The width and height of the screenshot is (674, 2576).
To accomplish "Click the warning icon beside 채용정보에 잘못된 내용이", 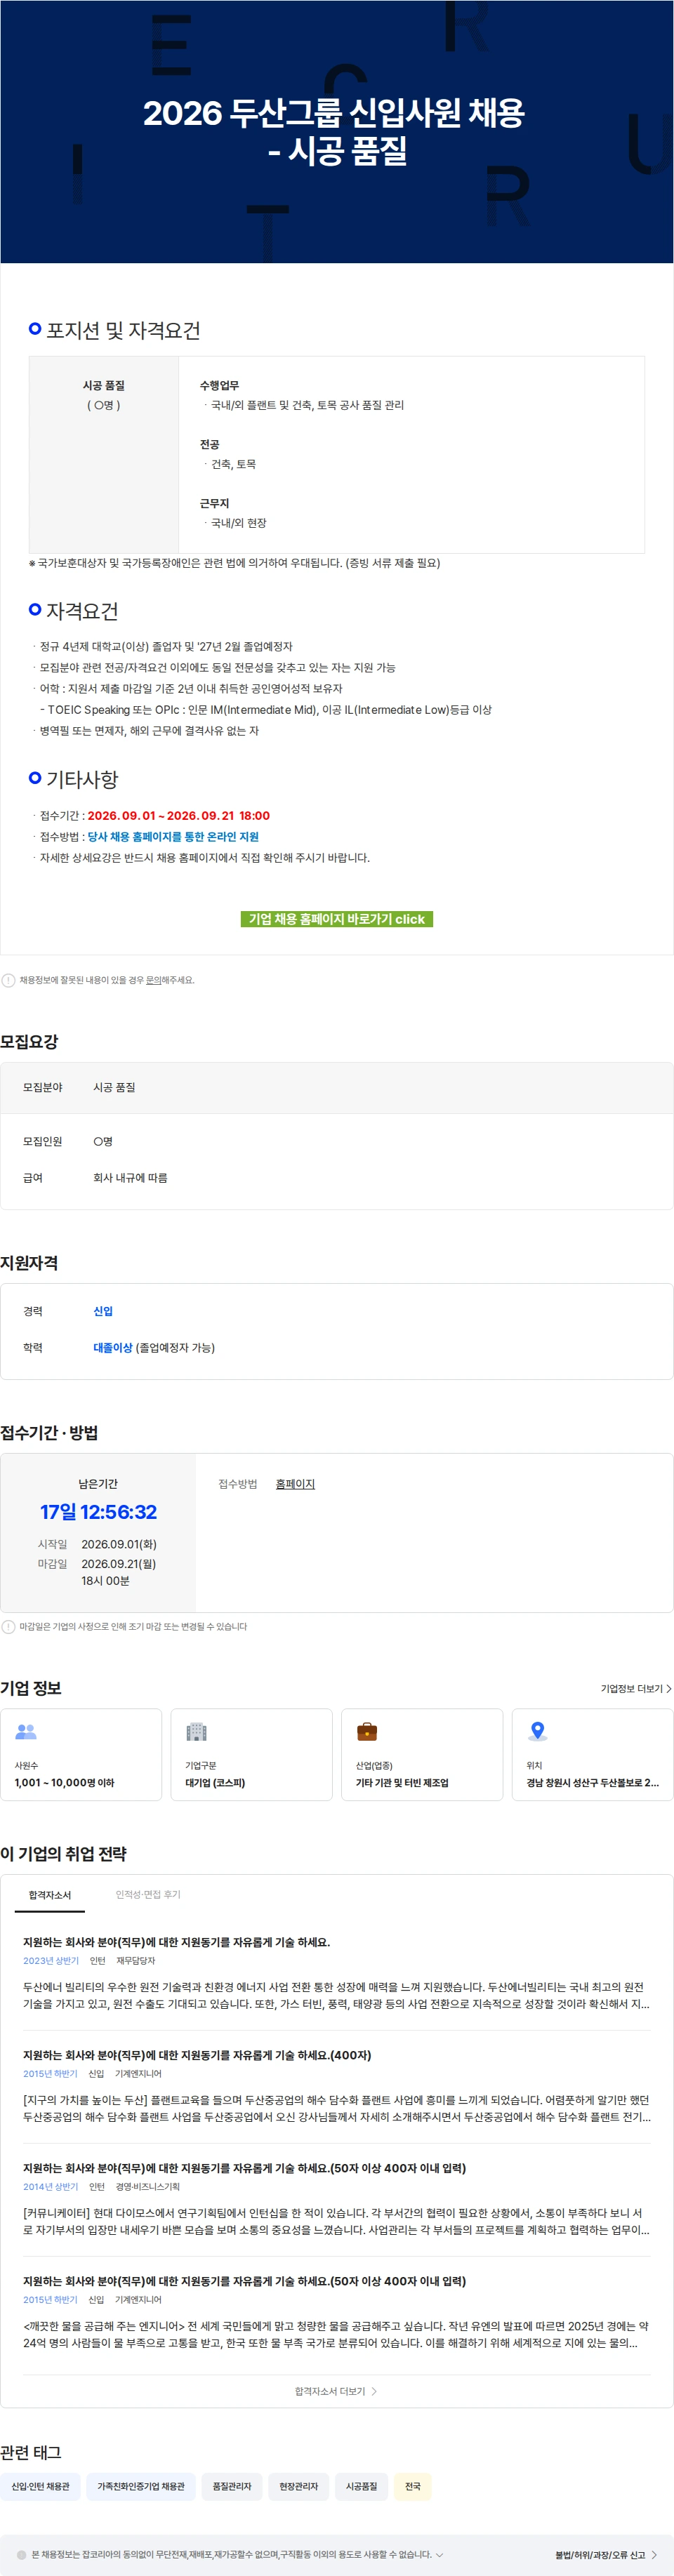I will coord(8,980).
